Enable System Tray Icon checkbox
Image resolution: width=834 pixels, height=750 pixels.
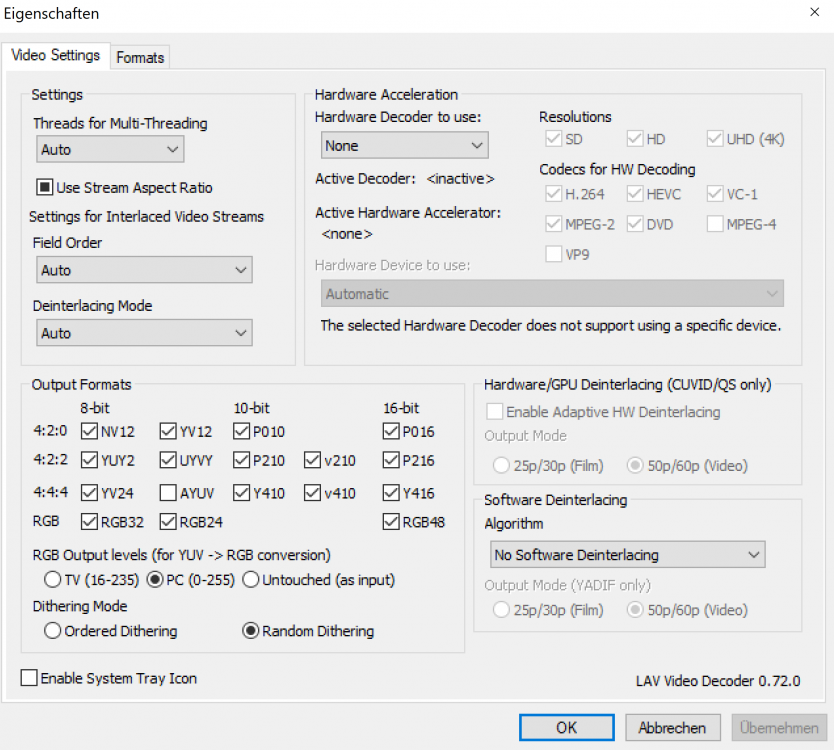point(29,678)
